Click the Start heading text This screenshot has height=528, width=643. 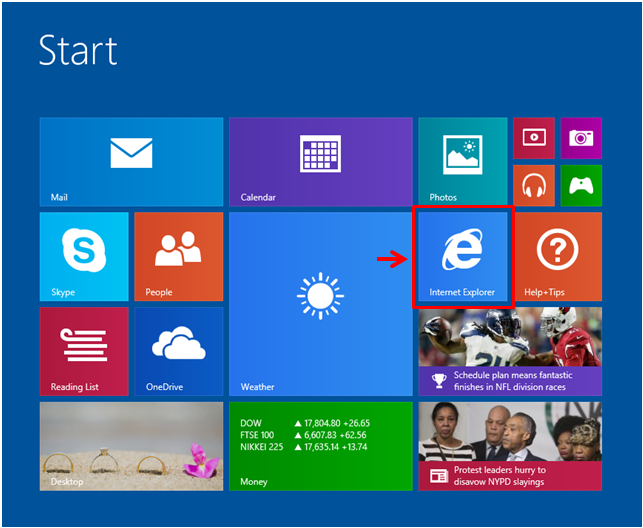[78, 50]
